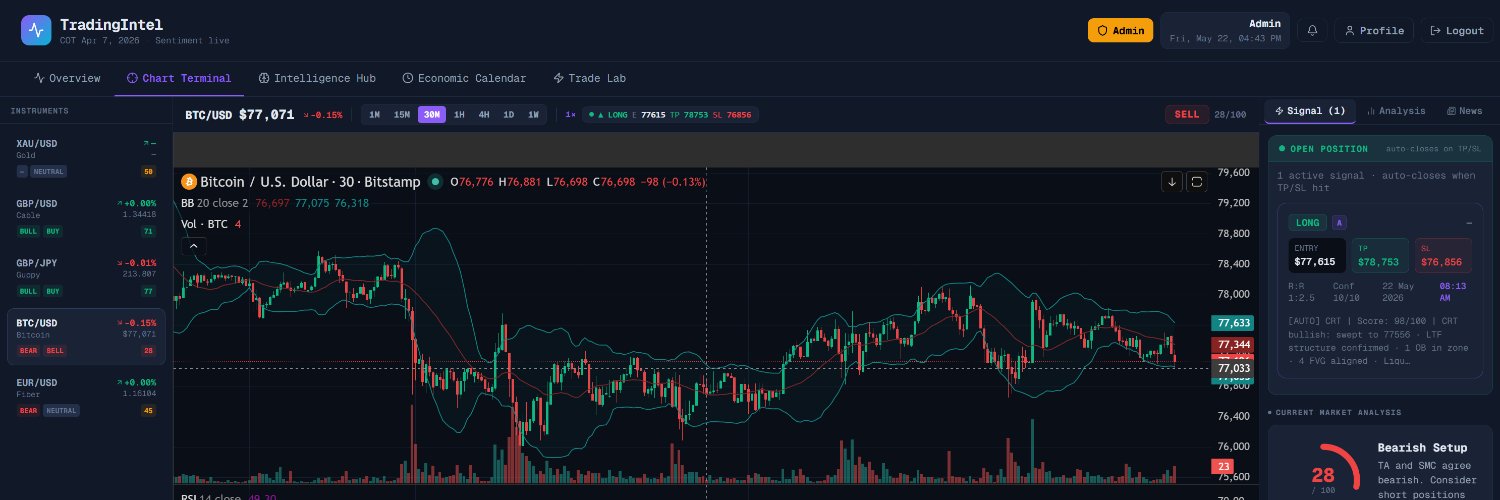Switch the chart to 1H
Image resolution: width=1500 pixels, height=500 pixels.
click(459, 115)
